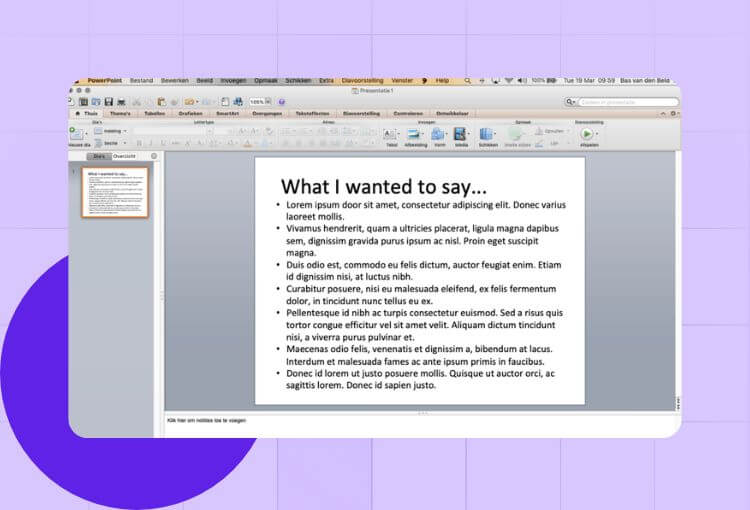Click the Schikken arrange icon

487,136
